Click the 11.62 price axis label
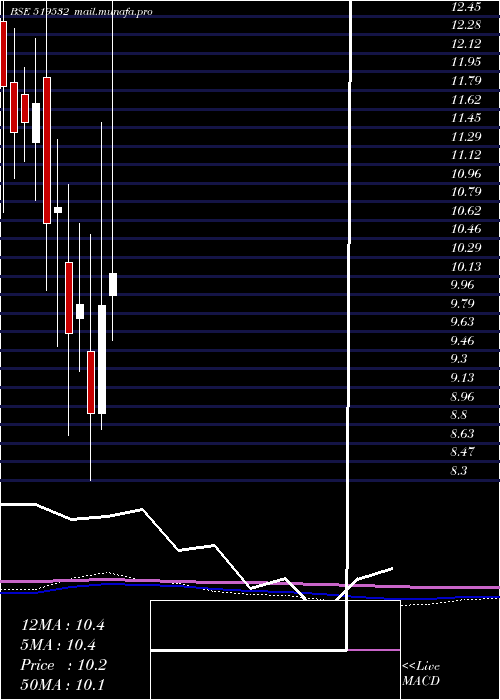The height and width of the screenshot is (700, 500). (x=466, y=100)
